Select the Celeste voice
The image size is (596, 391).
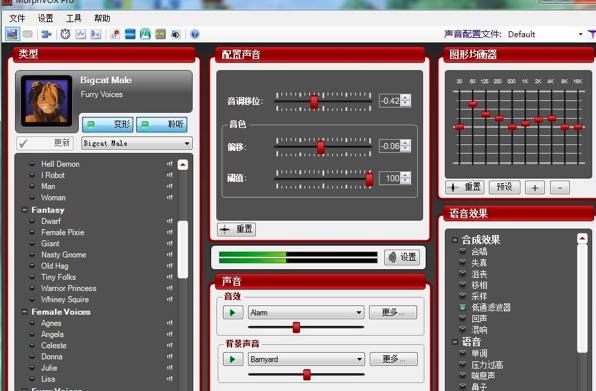54,345
